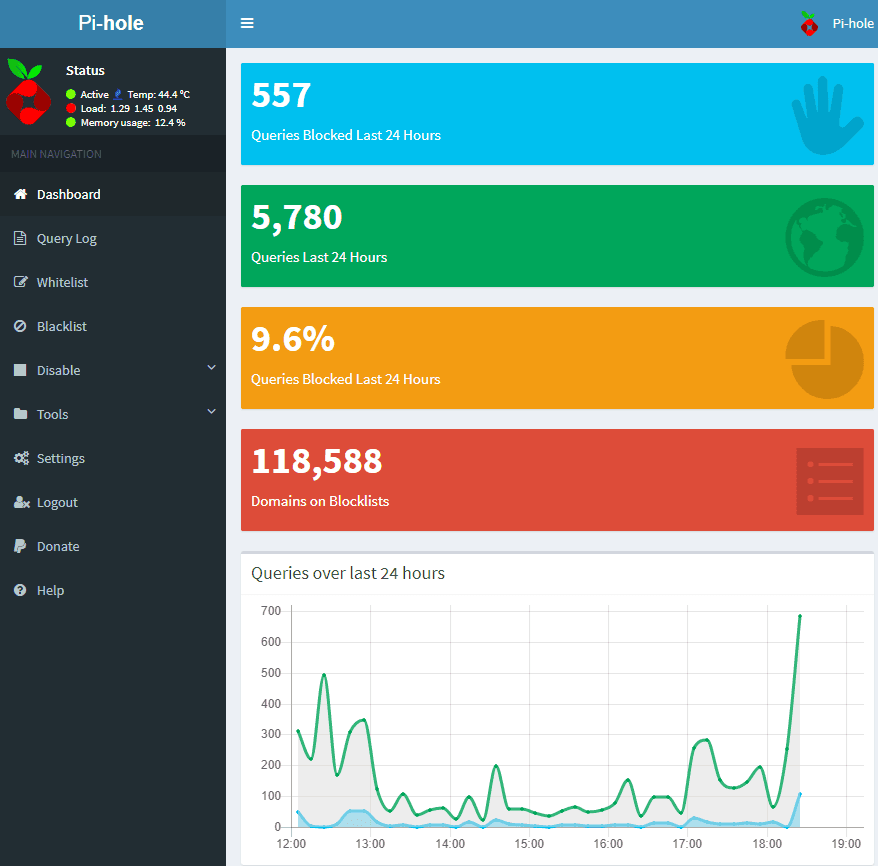
Task: Open the 5,780 queries card
Action: pos(557,236)
